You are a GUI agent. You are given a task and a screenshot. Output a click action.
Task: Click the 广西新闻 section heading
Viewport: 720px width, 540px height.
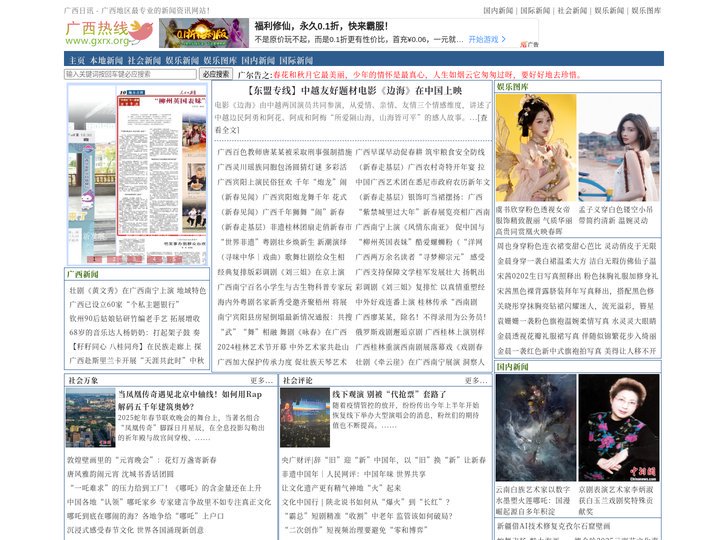[83, 275]
